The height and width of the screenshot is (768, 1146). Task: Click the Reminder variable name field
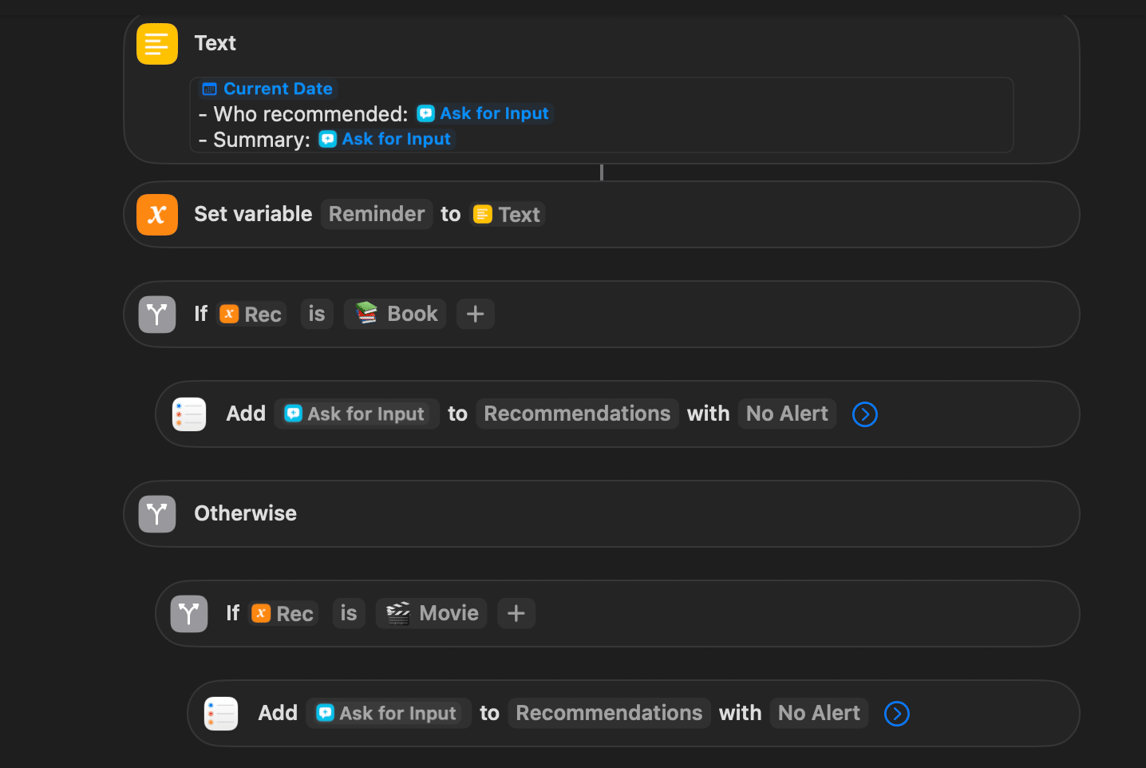[x=376, y=214]
